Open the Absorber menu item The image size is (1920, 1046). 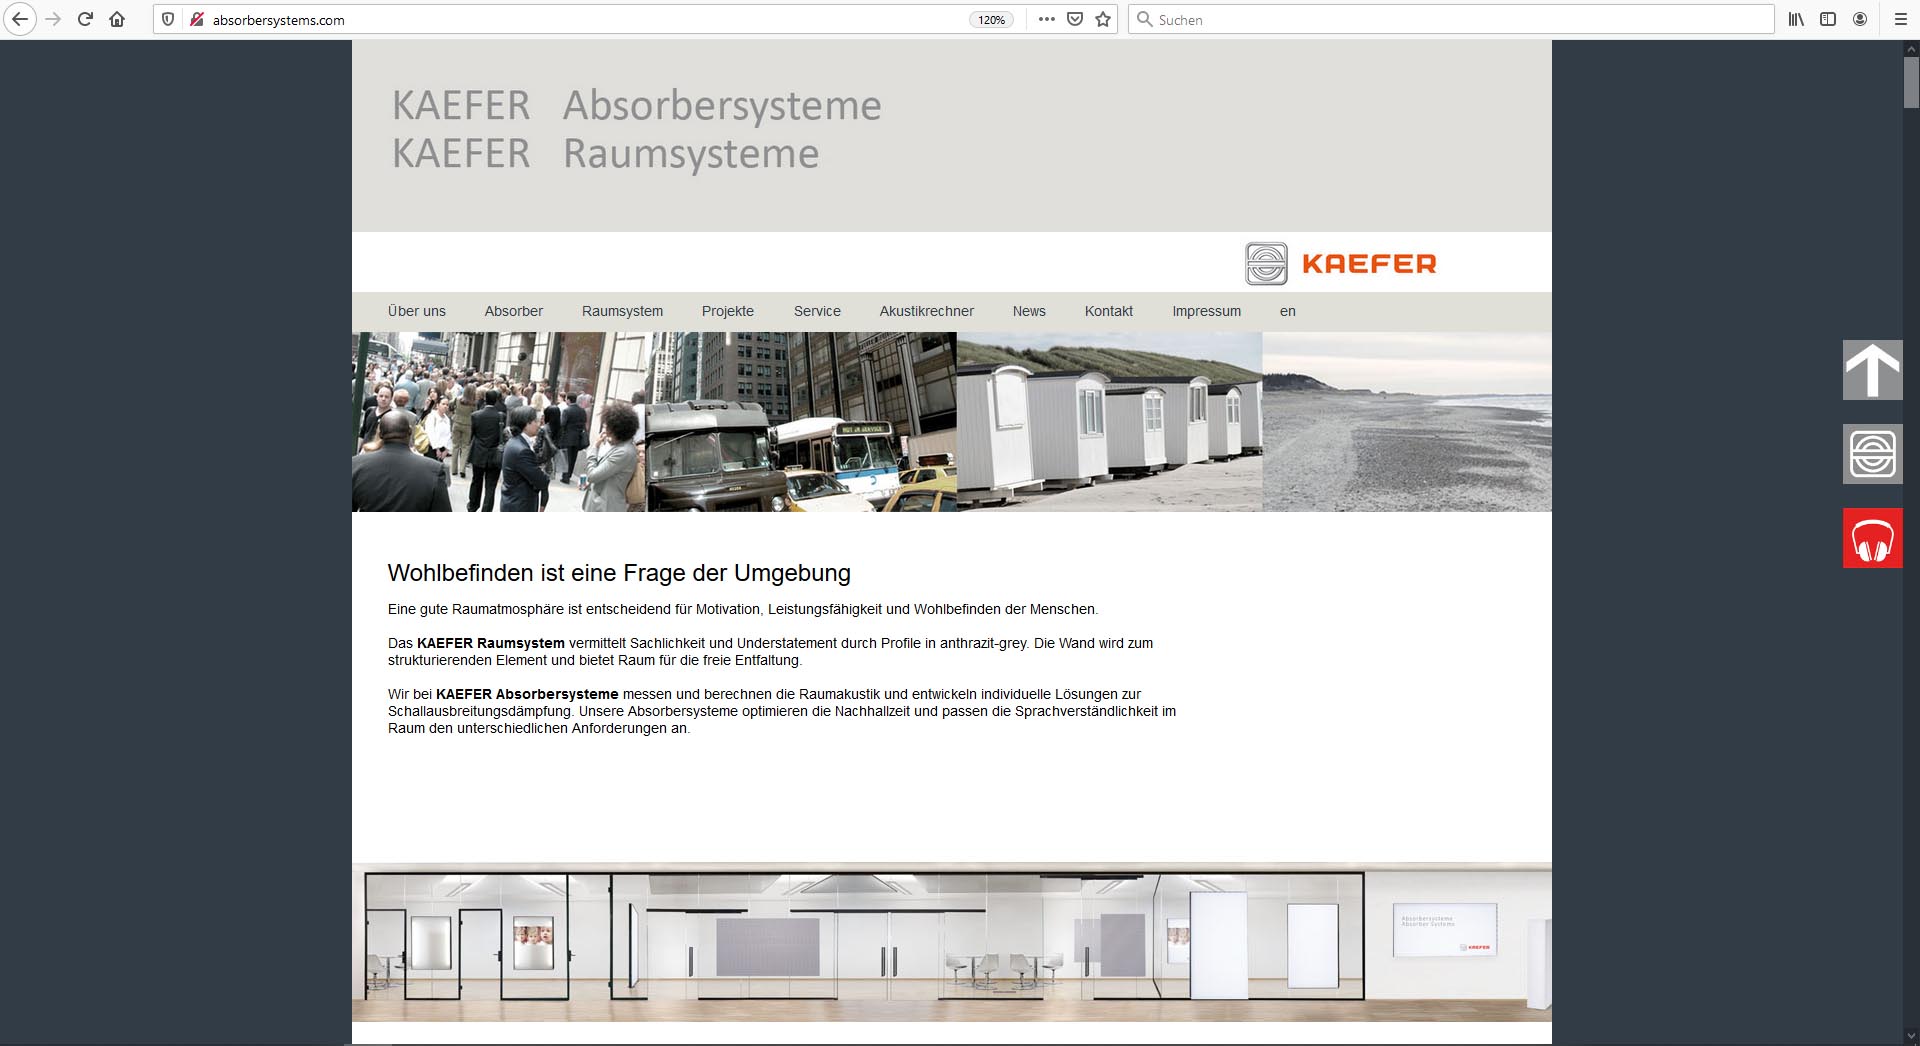click(x=513, y=311)
